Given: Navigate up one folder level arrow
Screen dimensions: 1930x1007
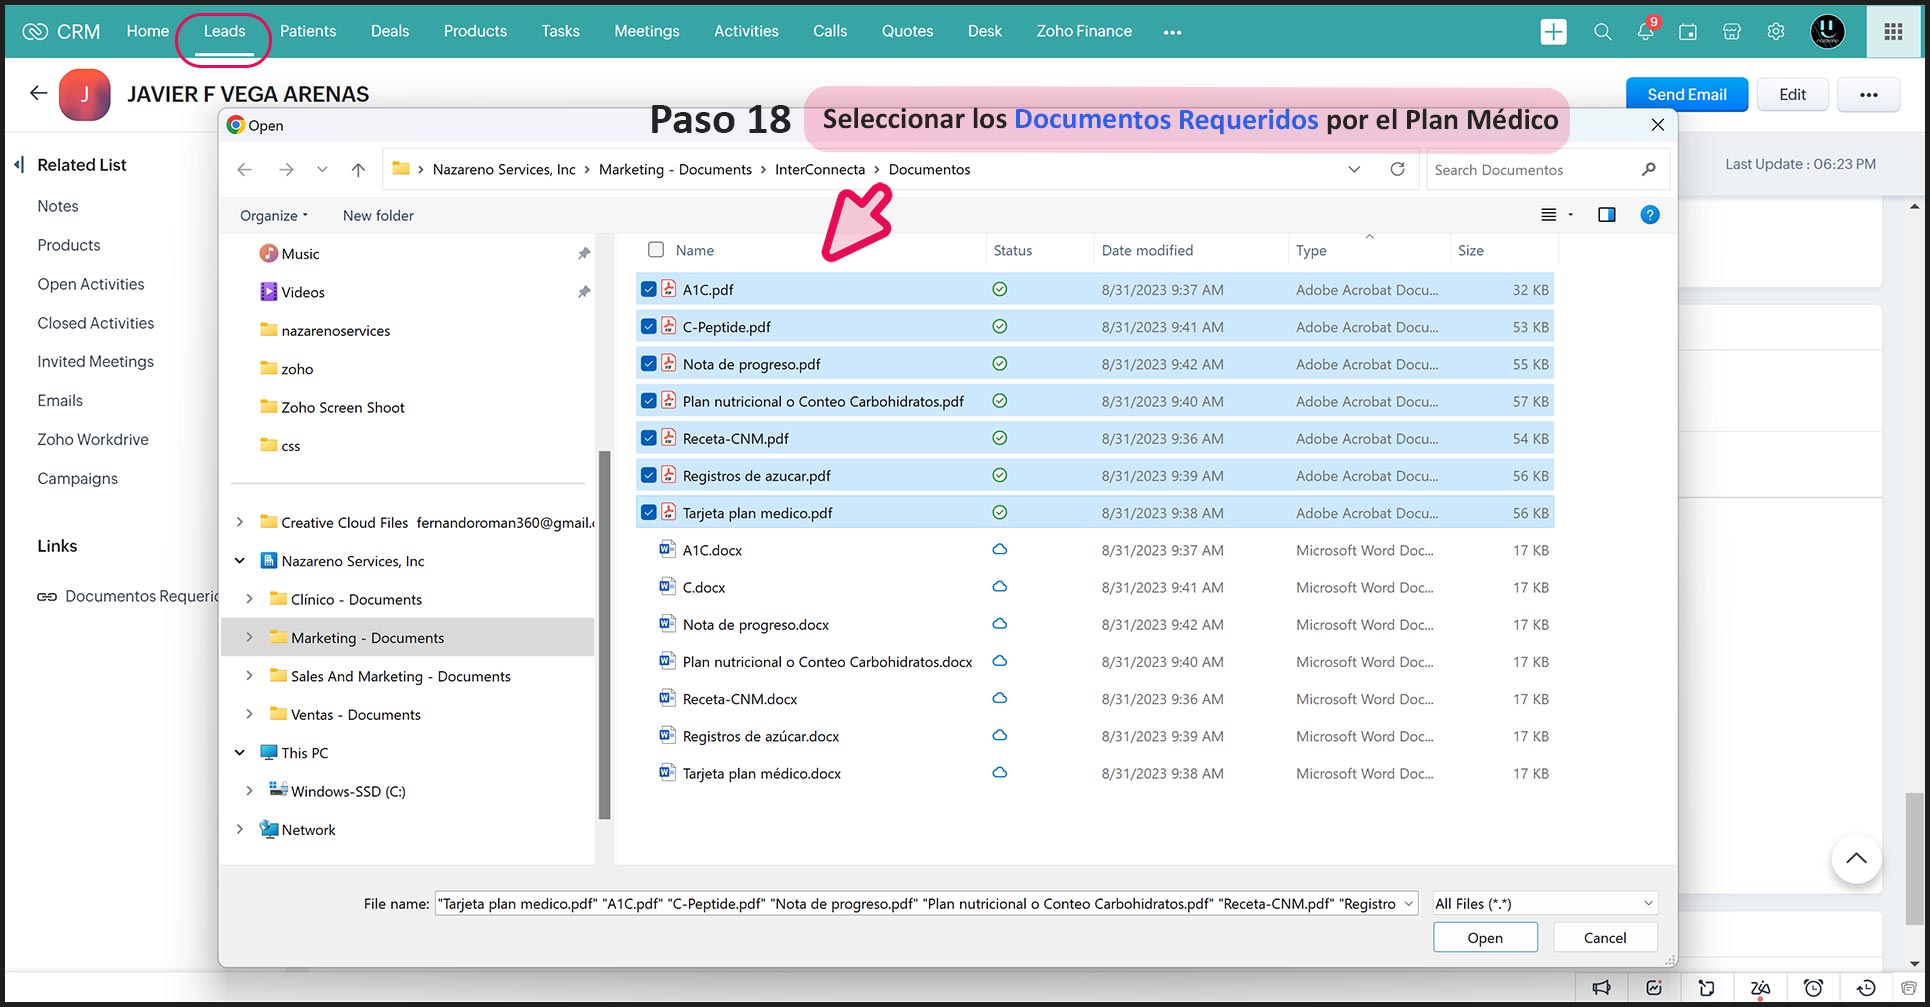Looking at the screenshot, I should [358, 170].
